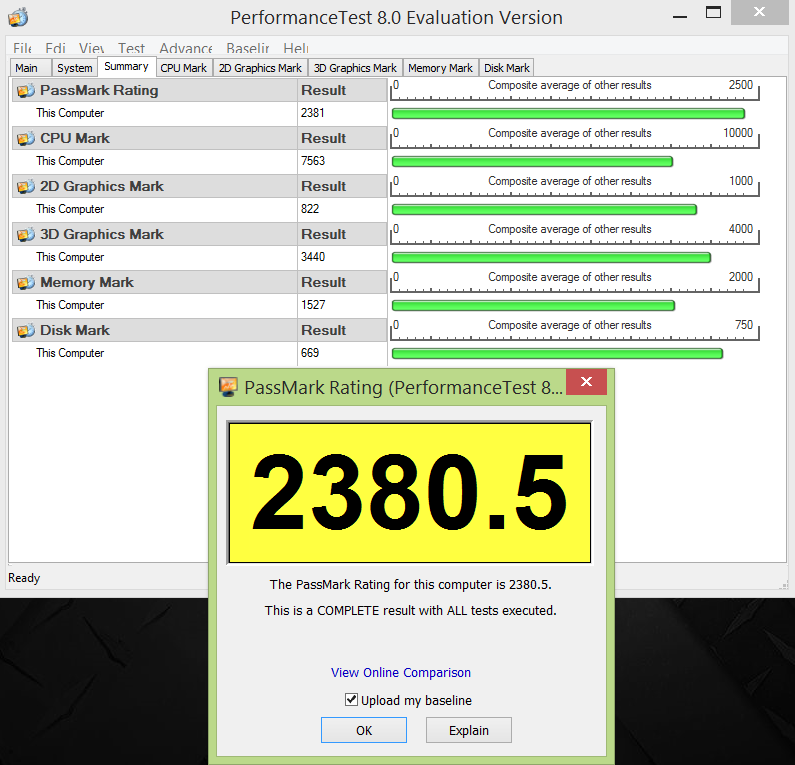Click This Computer under CPU Mark
The width and height of the screenshot is (795, 765).
(x=70, y=161)
